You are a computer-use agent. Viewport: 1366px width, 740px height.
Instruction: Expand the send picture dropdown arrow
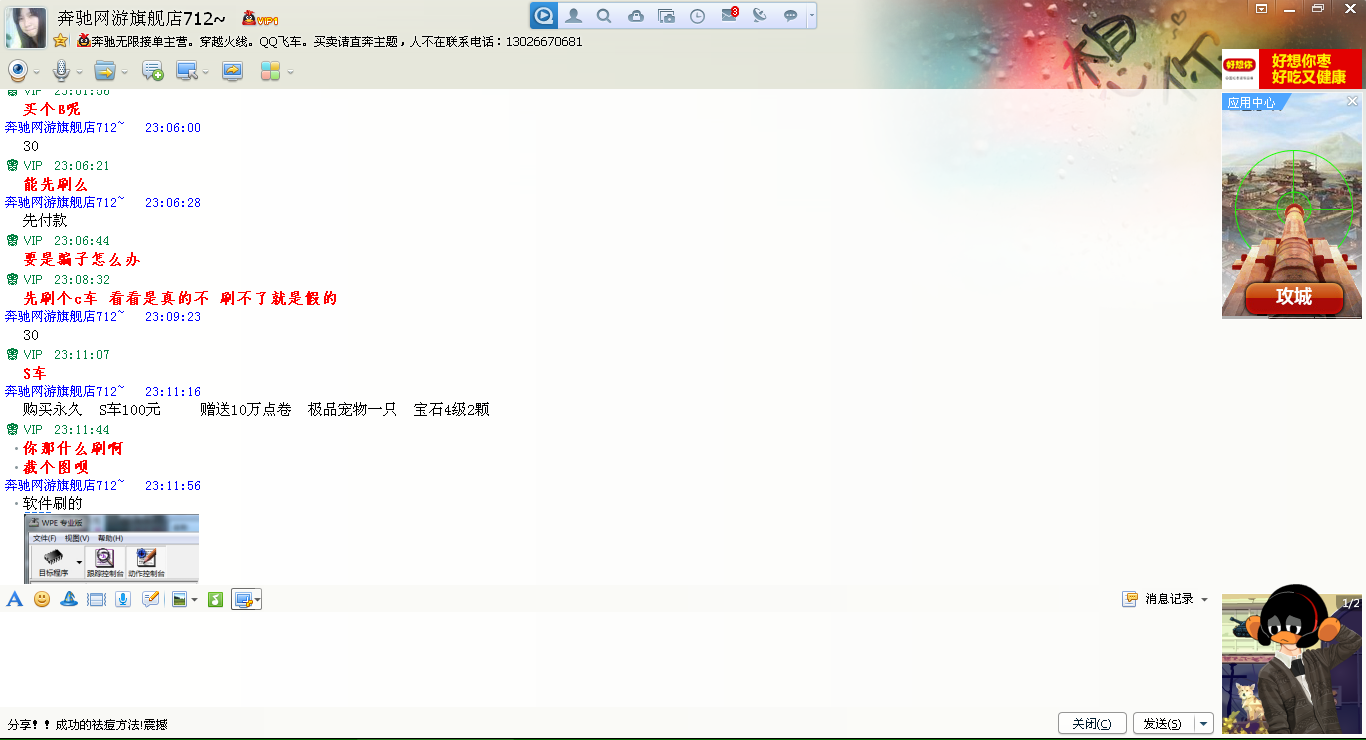[x=194, y=600]
